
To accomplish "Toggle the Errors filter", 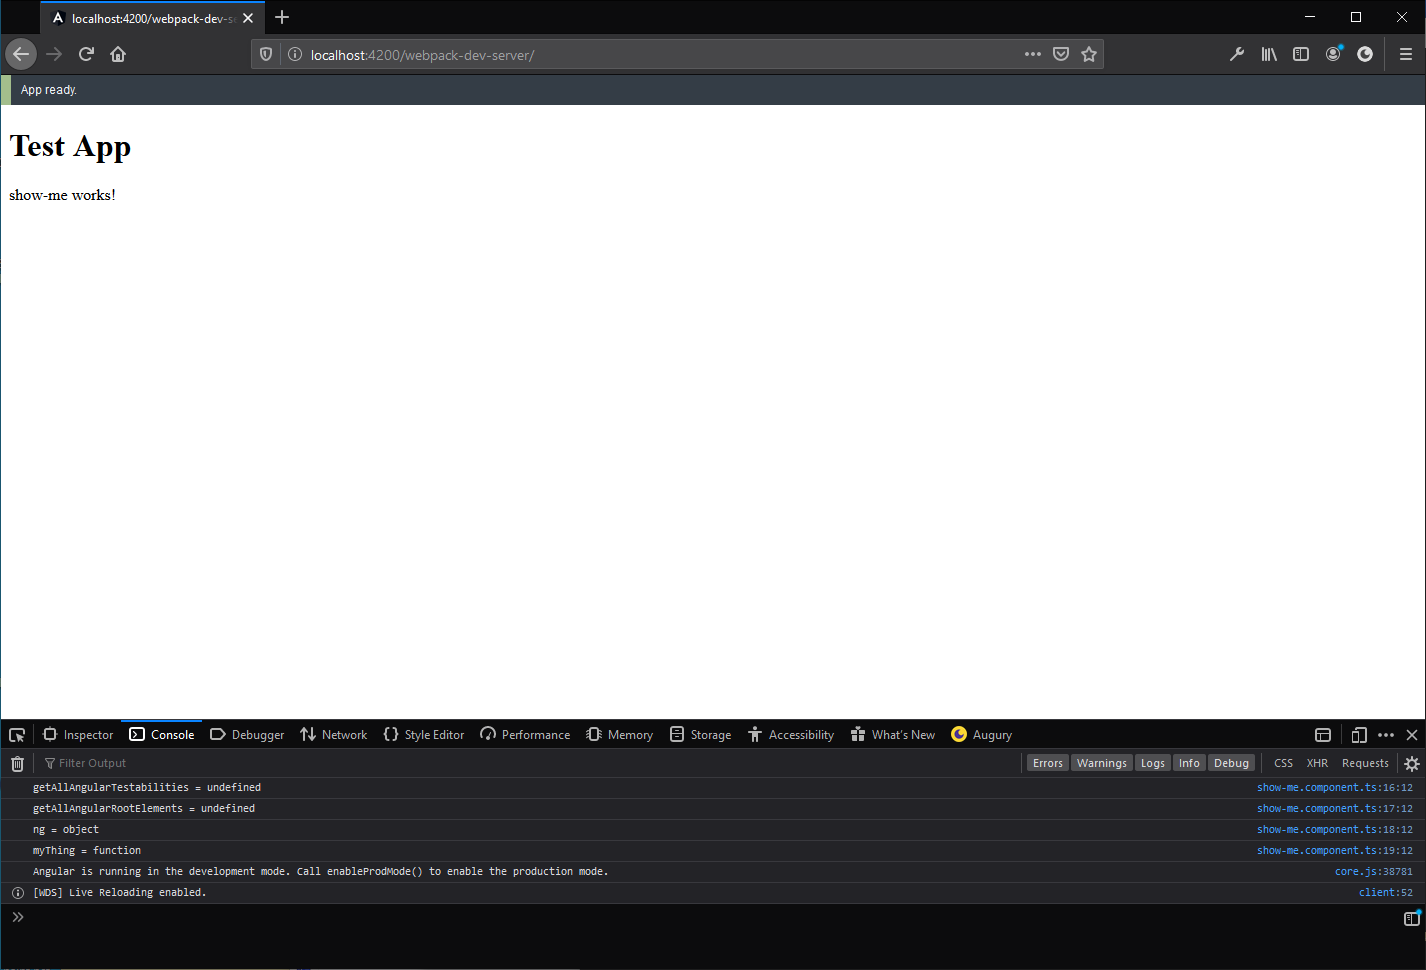I will point(1048,763).
